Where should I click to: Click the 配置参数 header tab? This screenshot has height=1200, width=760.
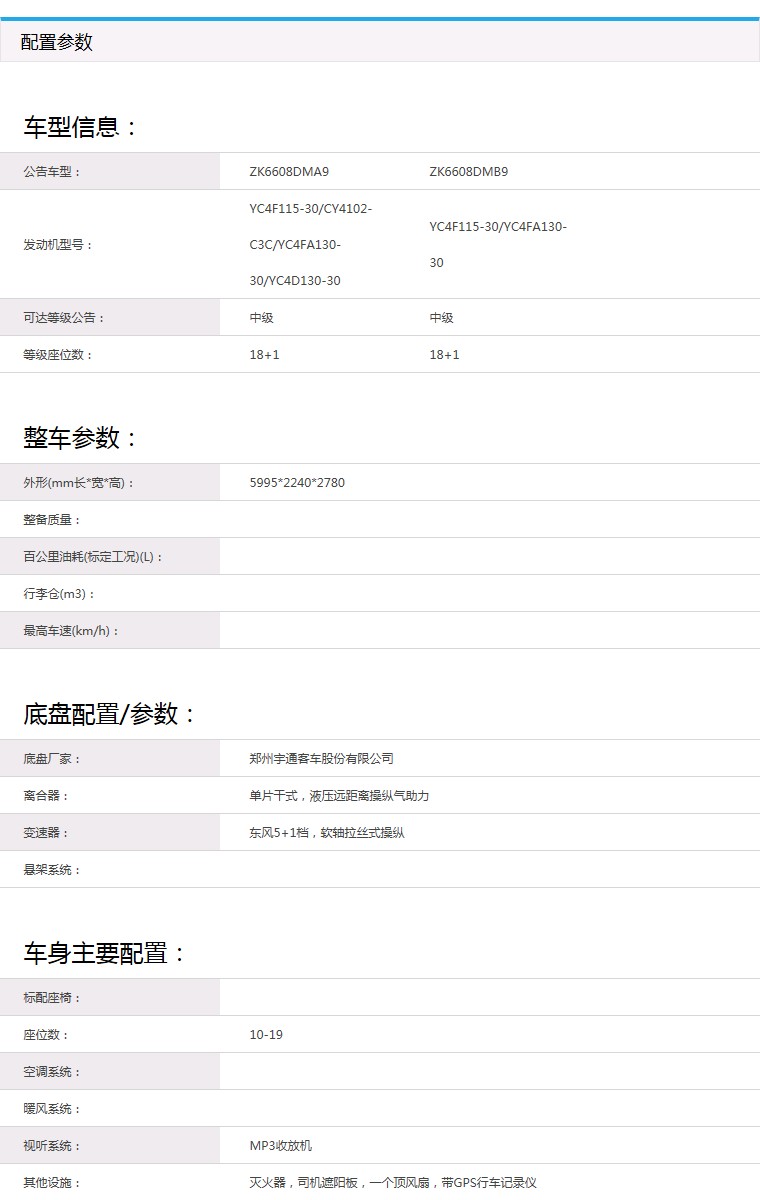click(57, 42)
